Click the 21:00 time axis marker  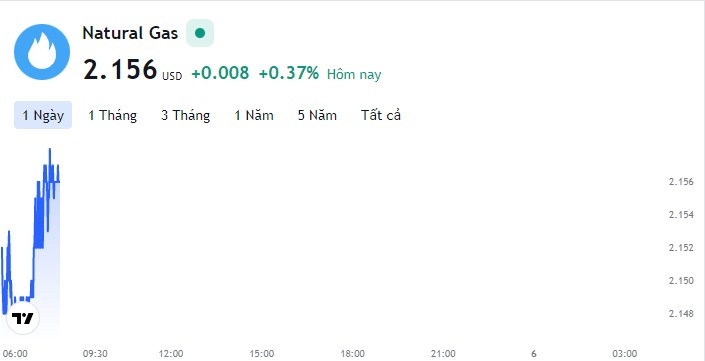[444, 354]
